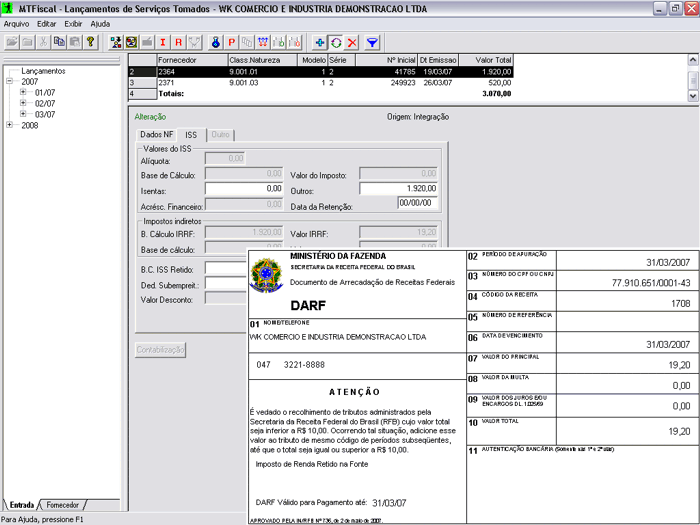
Task: Switch to the Fornecedor bottom tab
Action: pos(62,505)
